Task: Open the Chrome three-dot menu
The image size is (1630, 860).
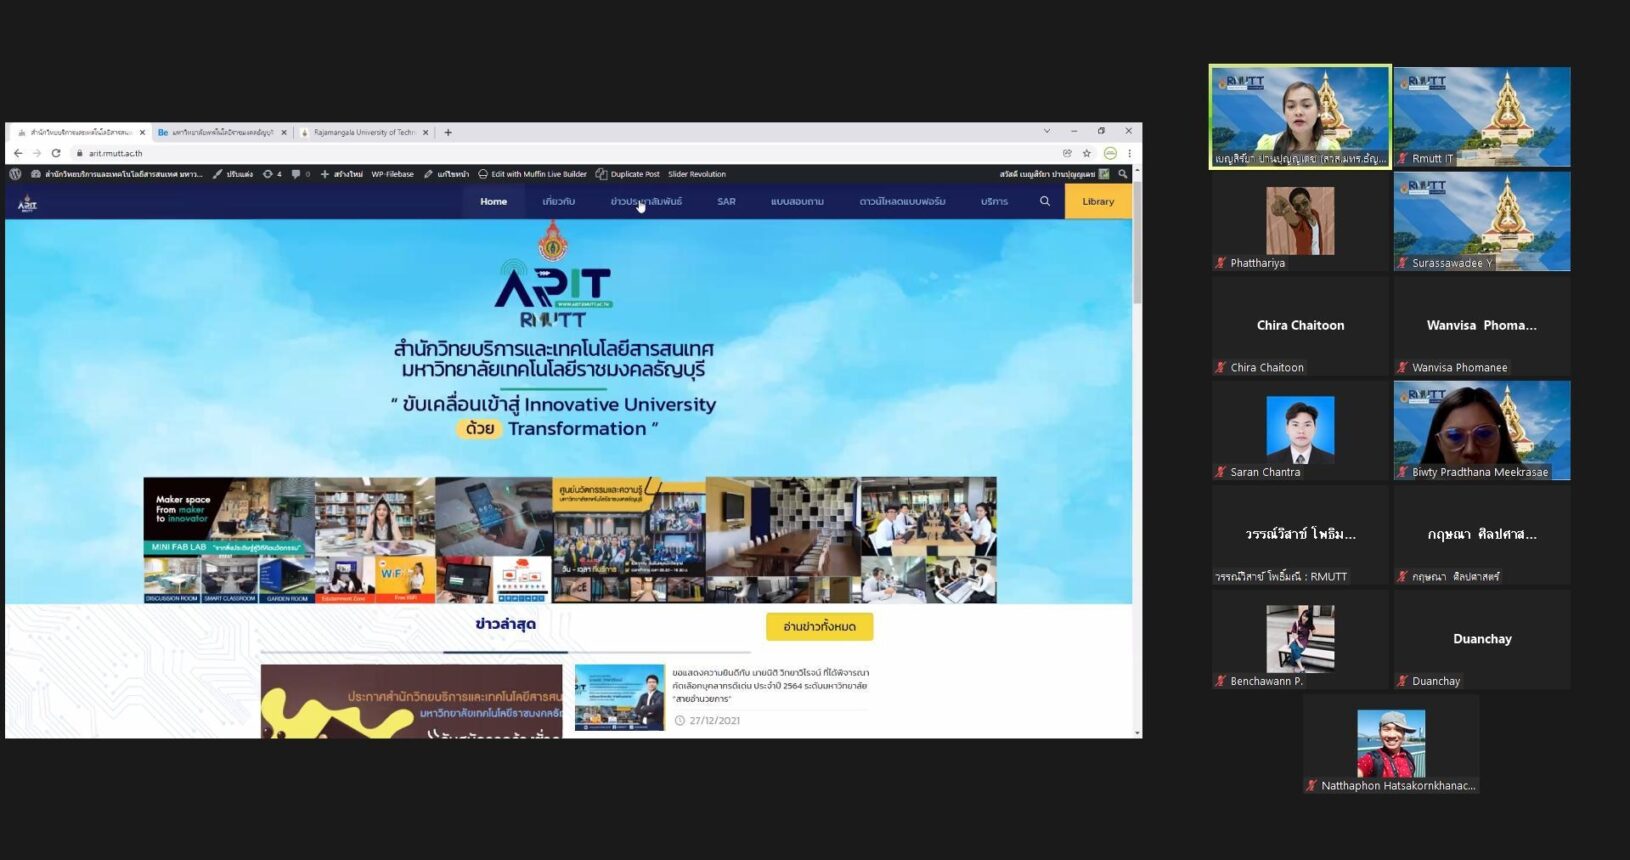Action: click(x=1130, y=153)
